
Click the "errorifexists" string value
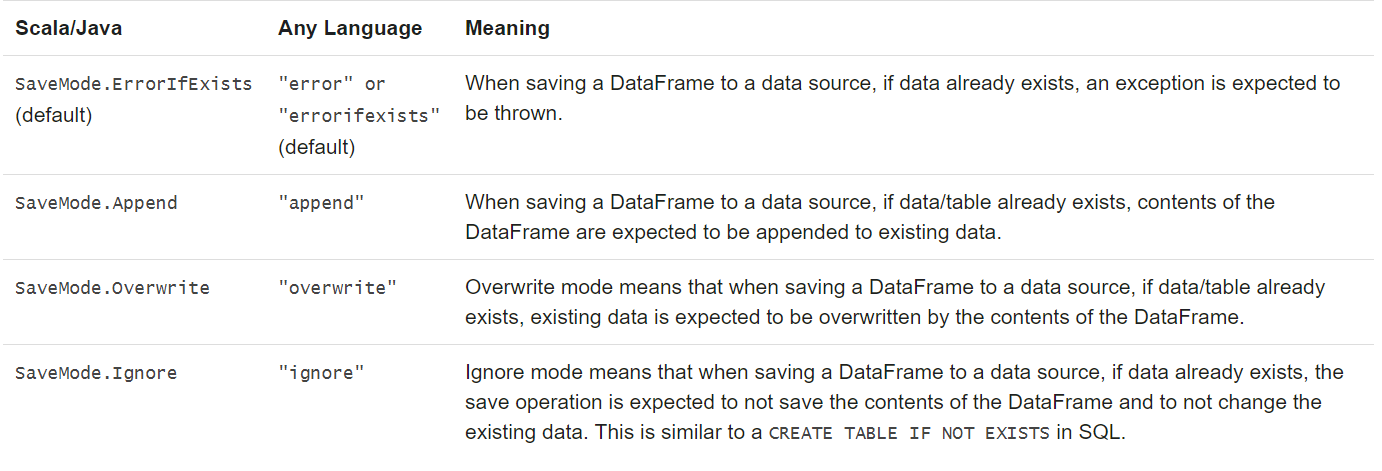click(x=359, y=116)
